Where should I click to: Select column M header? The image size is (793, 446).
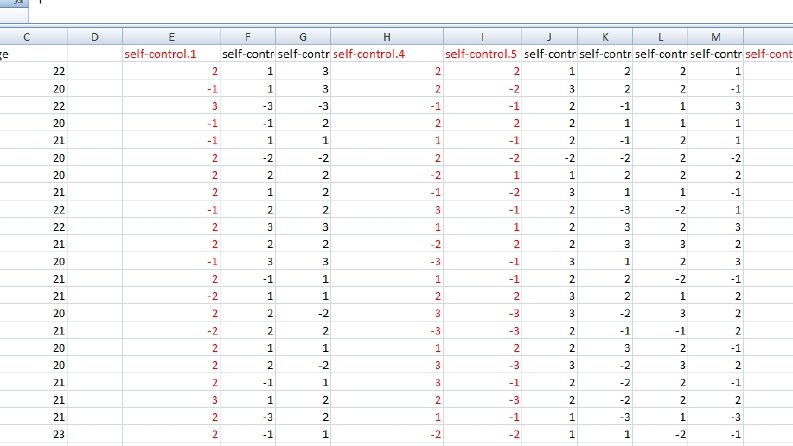716,37
